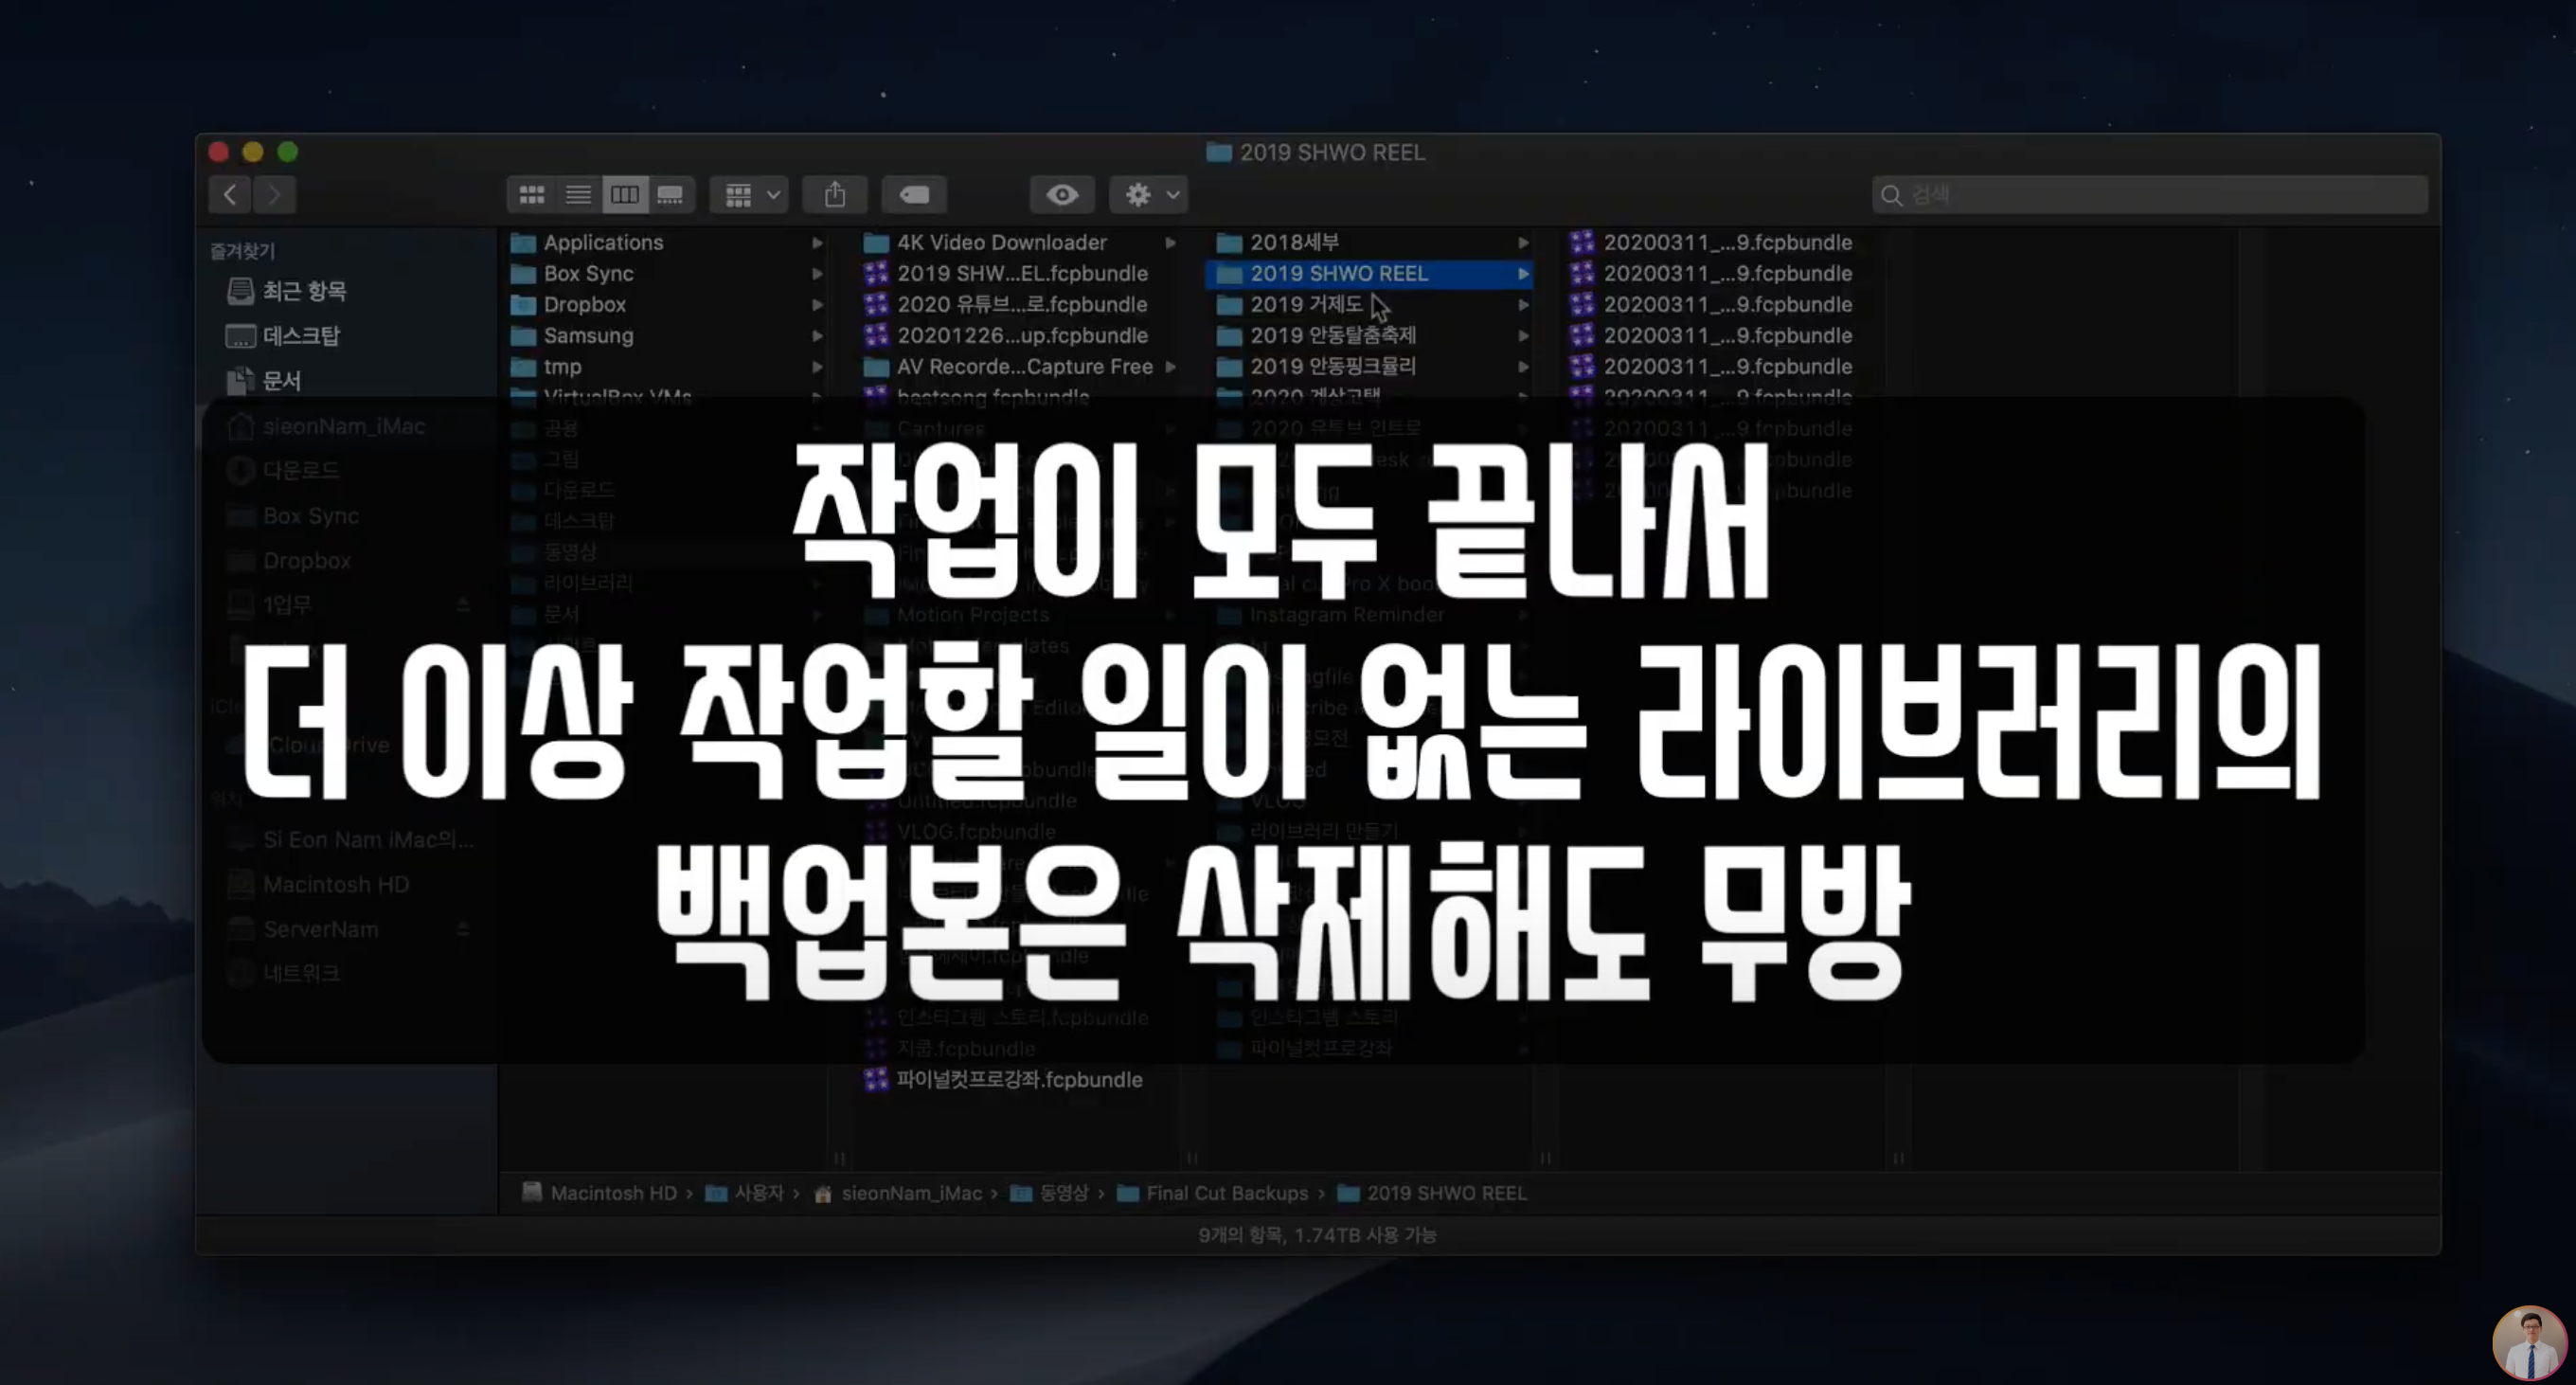Screen dimensions: 2576x1385
Task: Open the Documents sidebar item
Action: [281, 381]
